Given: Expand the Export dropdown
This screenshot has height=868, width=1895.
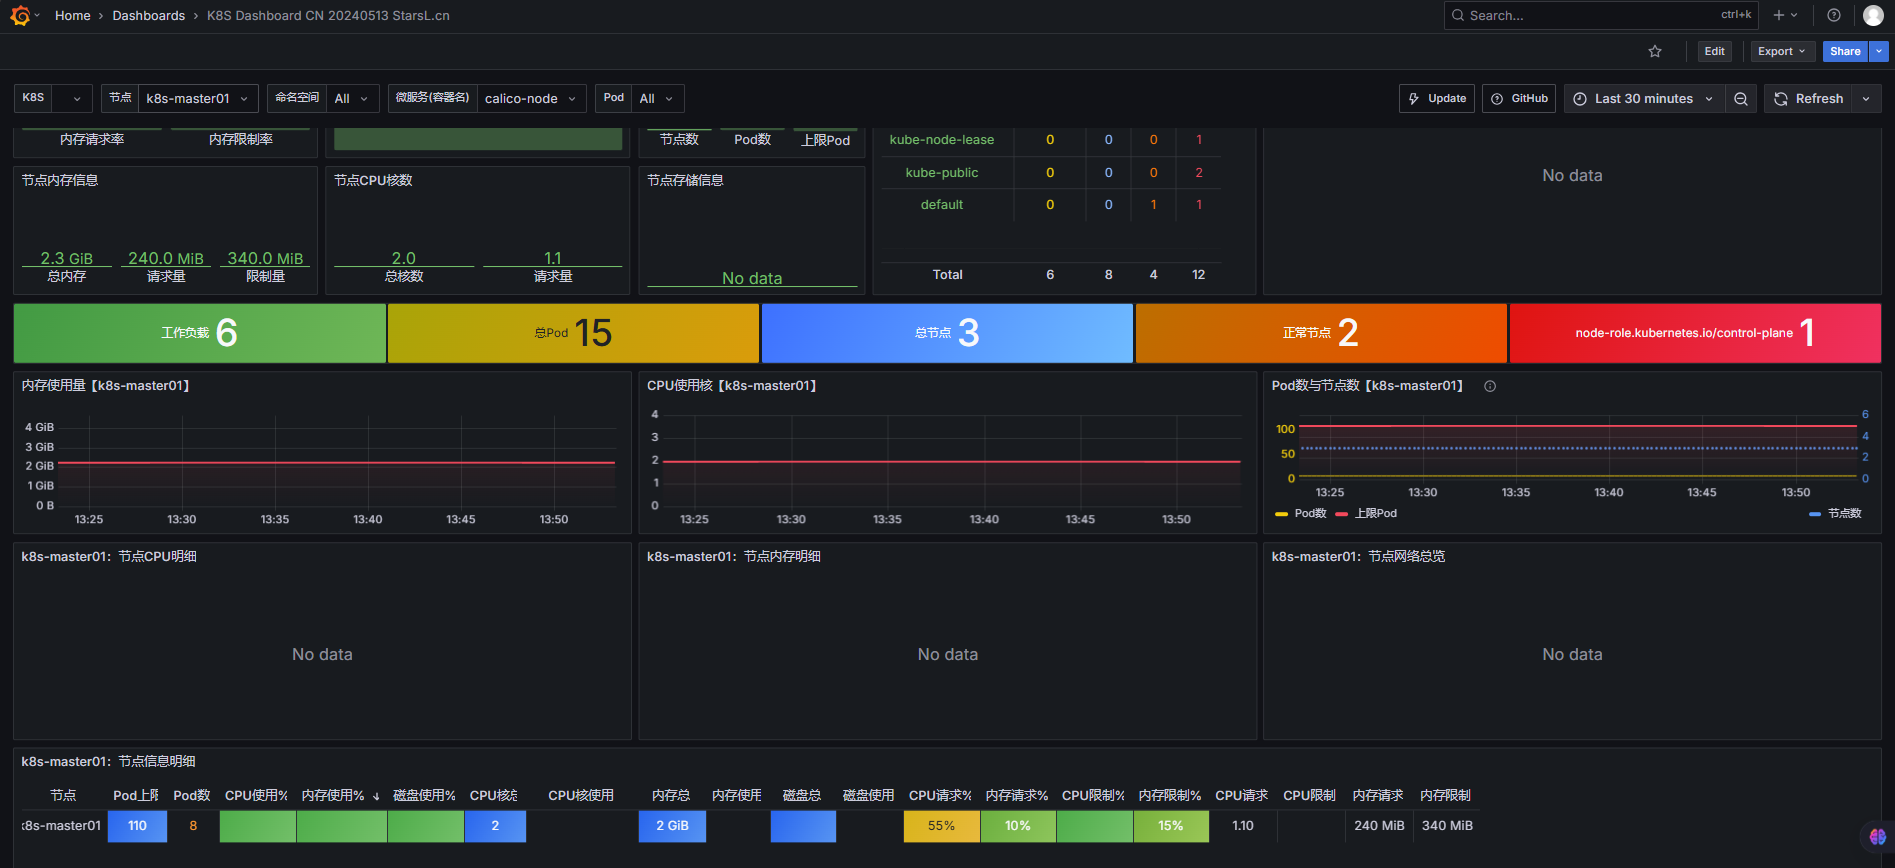Looking at the screenshot, I should pyautogui.click(x=1782, y=51).
